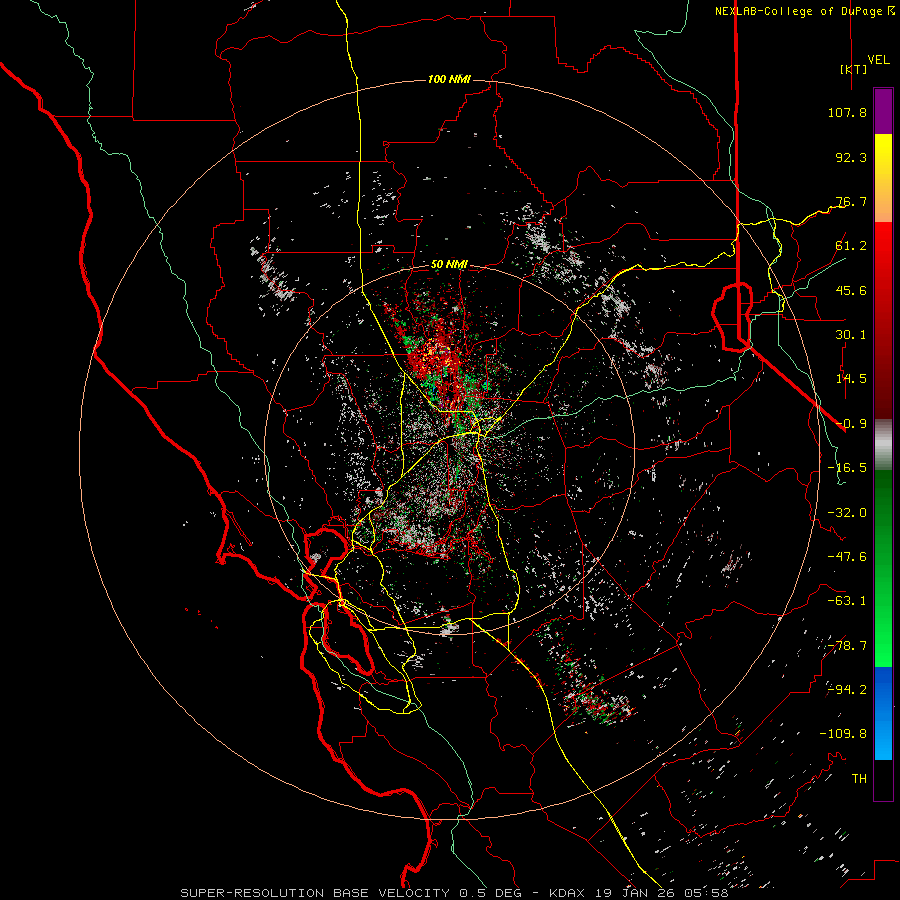Click the -63.1 velocity scale value
The image size is (900, 900).
[847, 601]
